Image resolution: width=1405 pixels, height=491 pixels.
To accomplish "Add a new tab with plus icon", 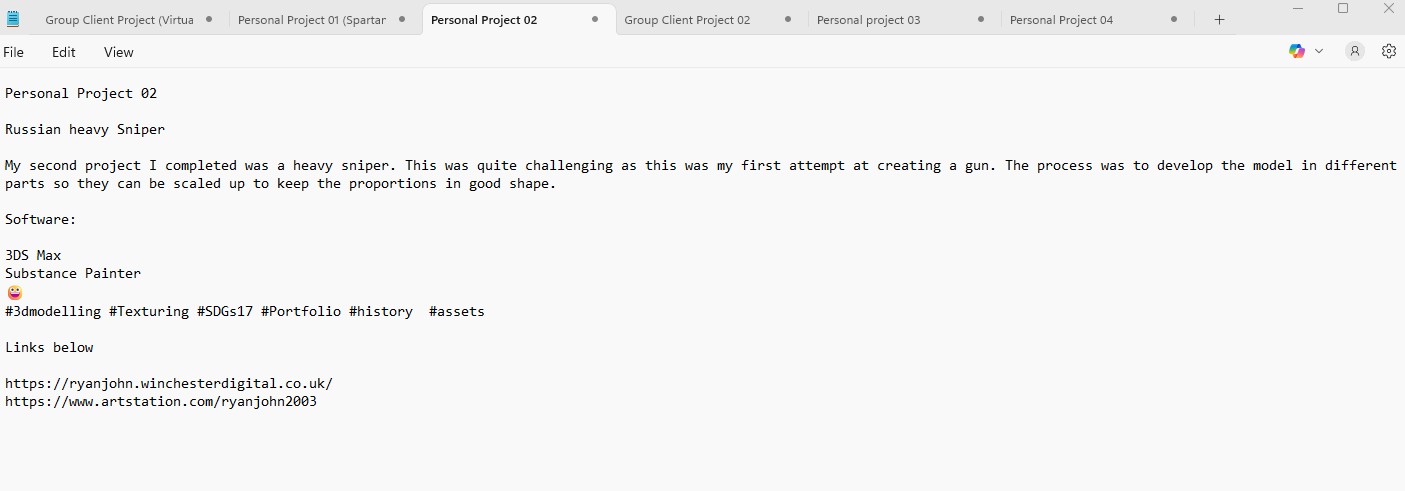I will 1219,20.
